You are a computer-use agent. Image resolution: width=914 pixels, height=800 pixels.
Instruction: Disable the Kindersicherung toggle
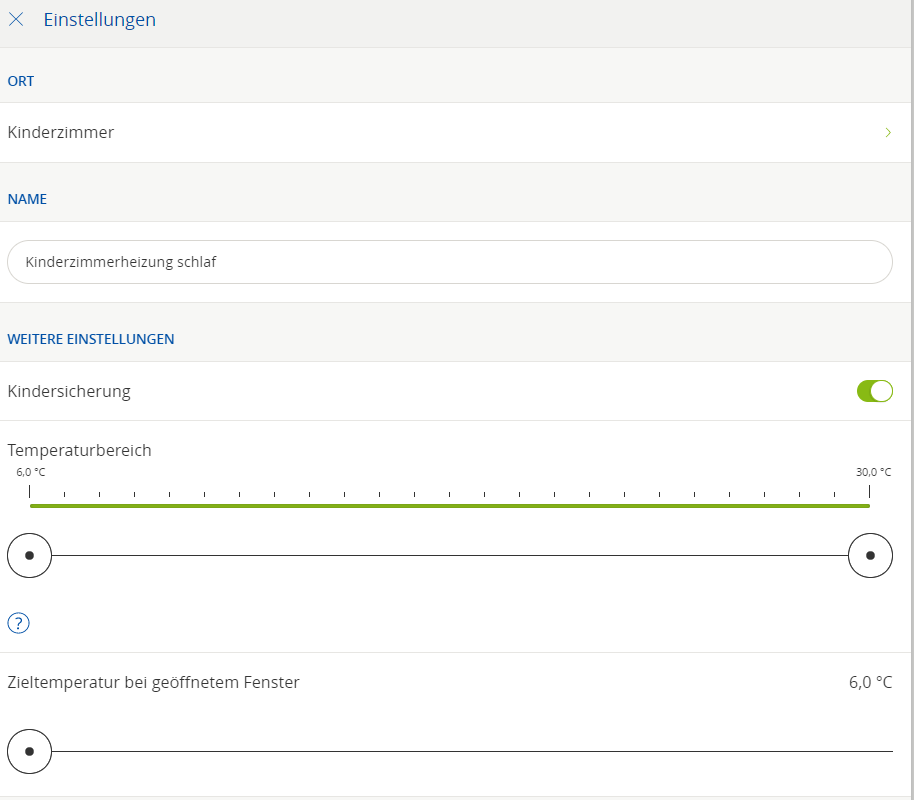click(x=874, y=391)
